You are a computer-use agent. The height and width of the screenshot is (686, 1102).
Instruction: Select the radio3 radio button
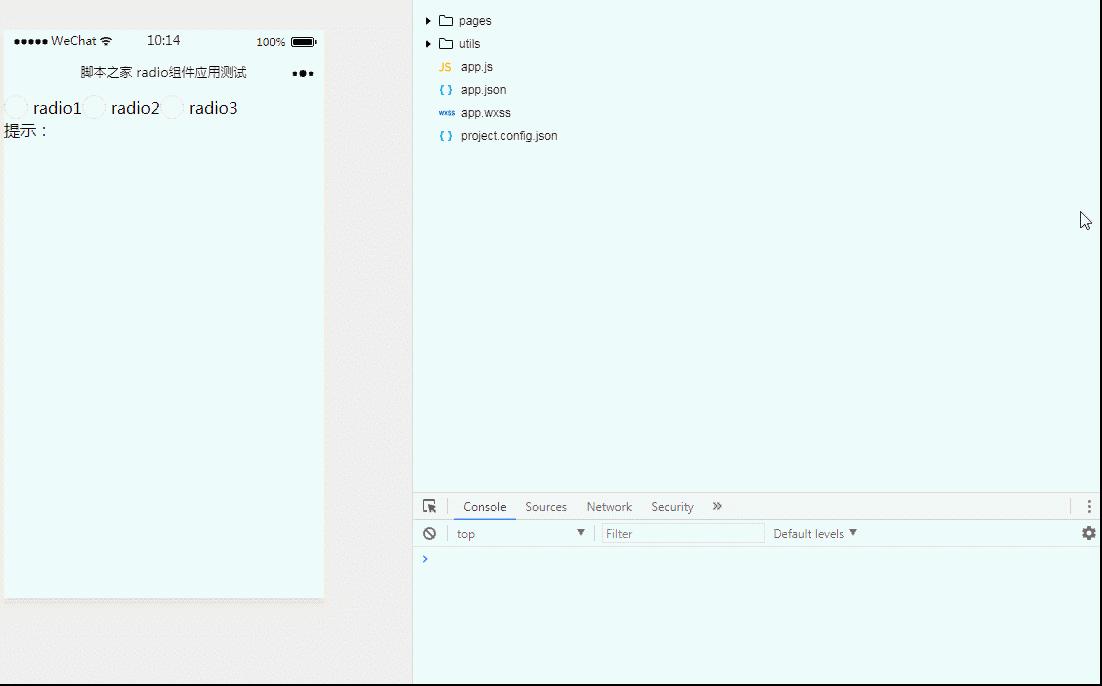172,108
